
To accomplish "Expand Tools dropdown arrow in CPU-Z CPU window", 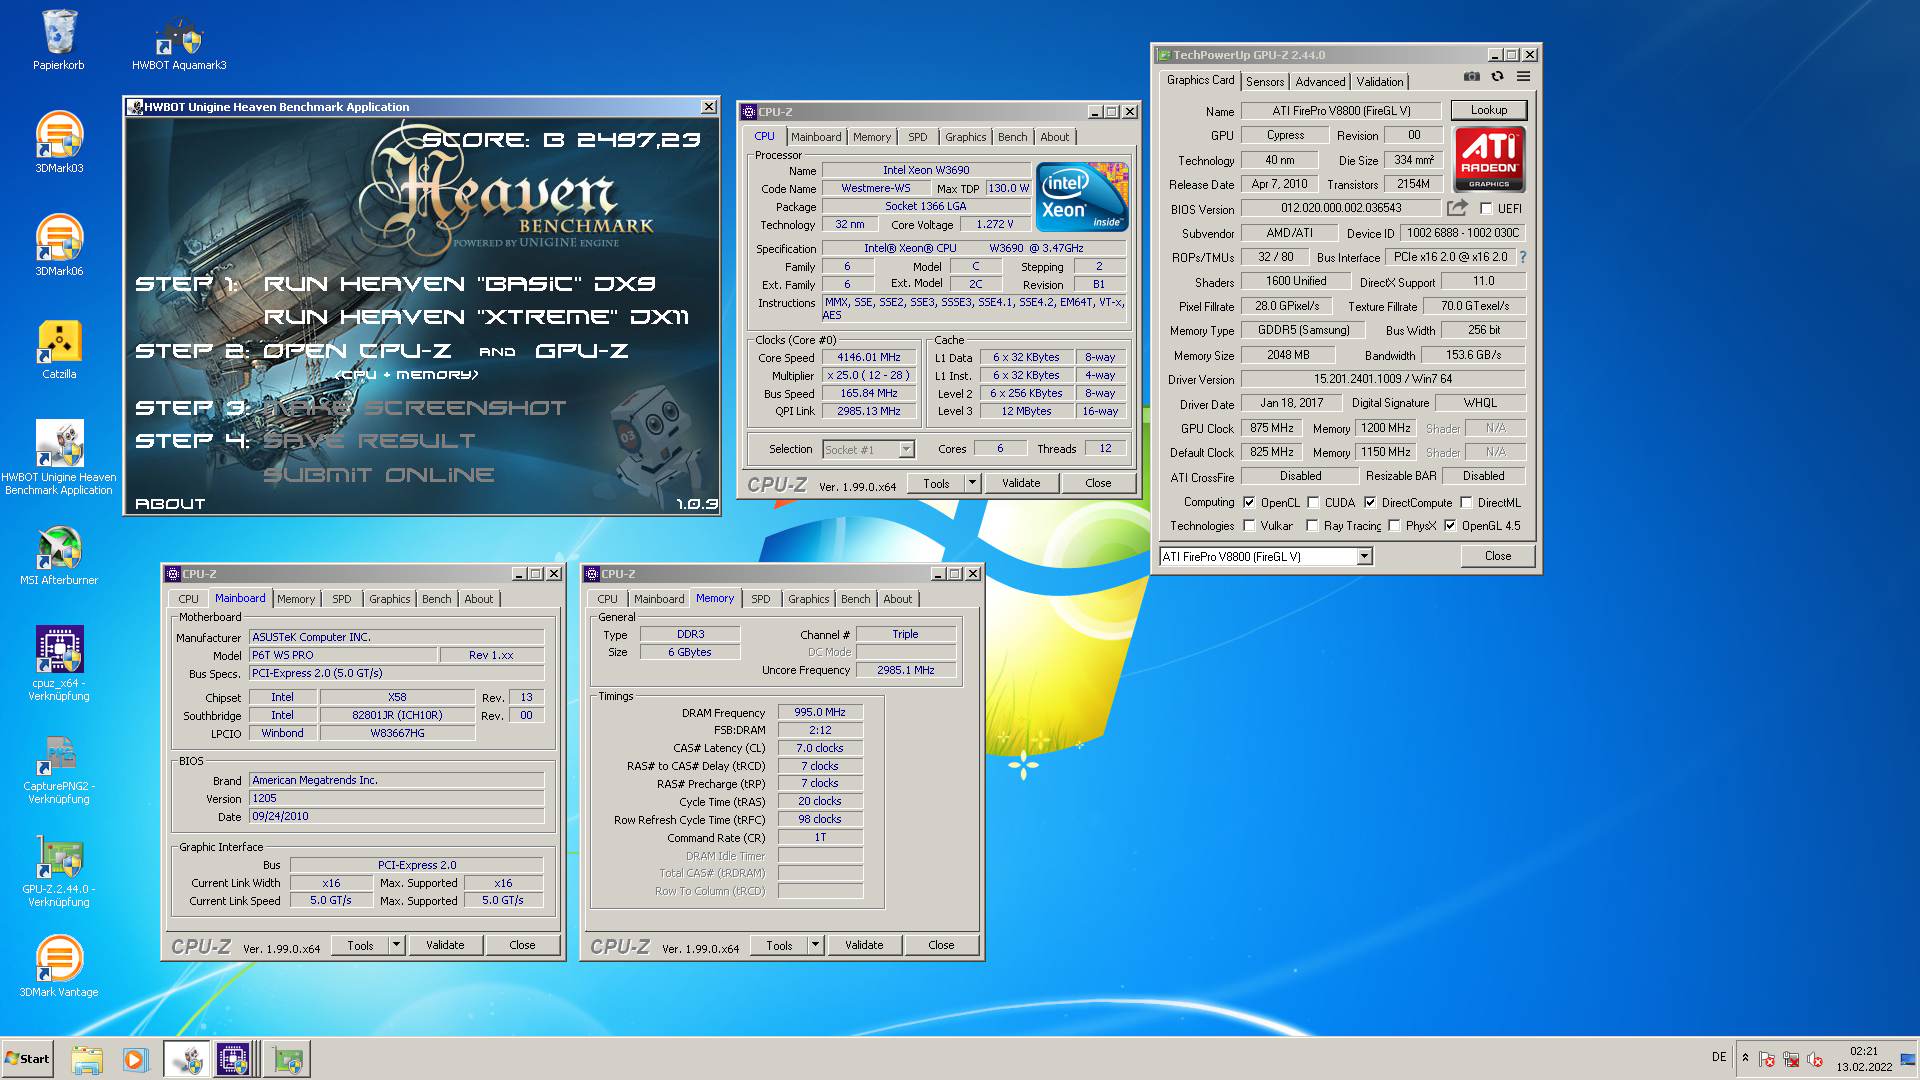I will pyautogui.click(x=971, y=483).
